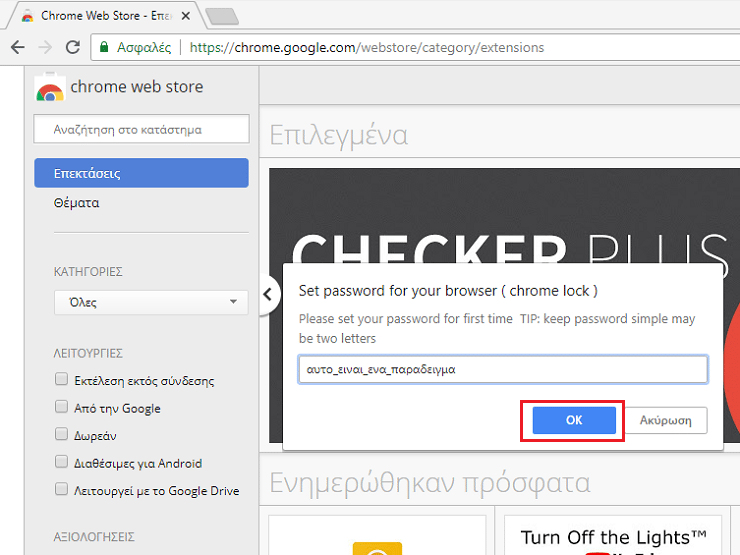Click the Επιλεγμένα section heading

coord(338,135)
